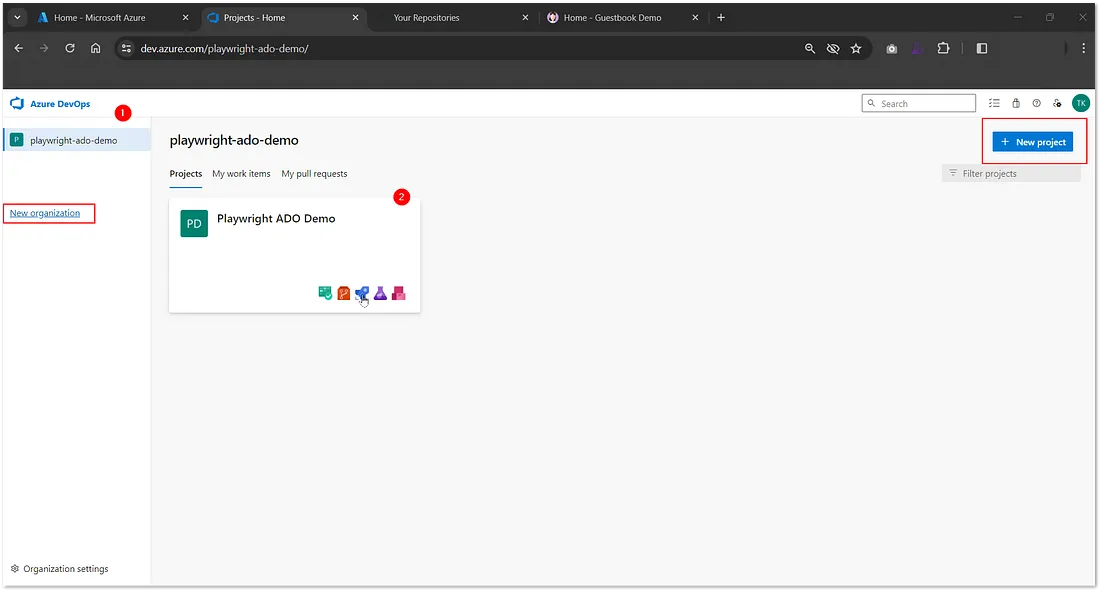Screen dimensions: 1100x591
Task: Select the My work items tab
Action: [x=241, y=174]
